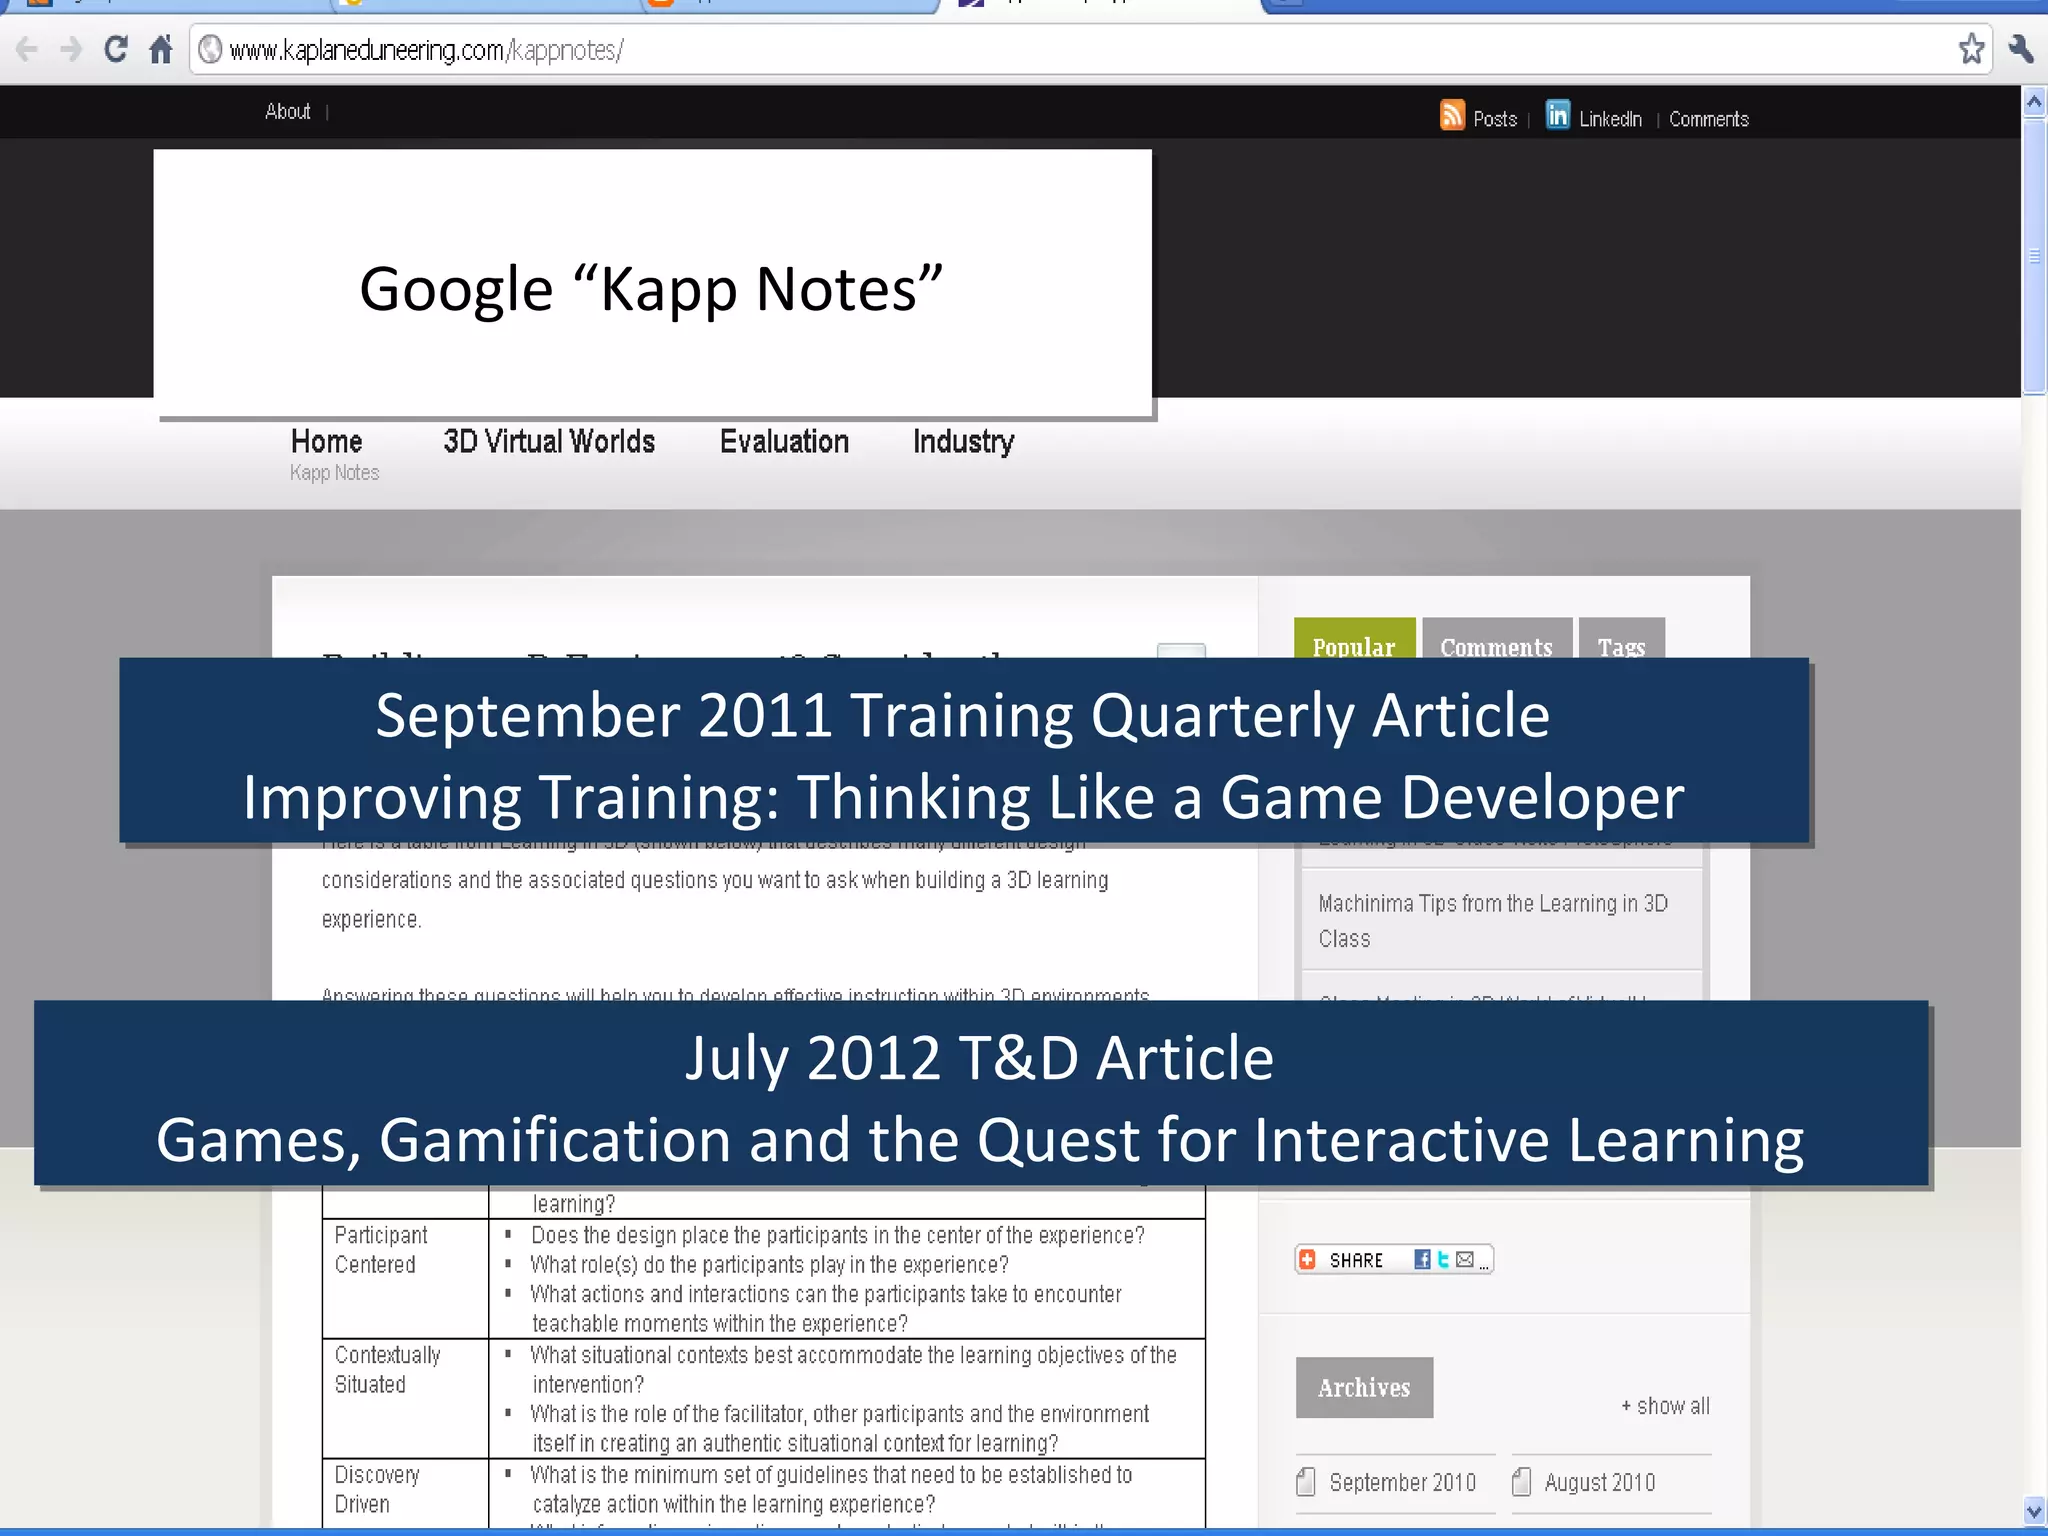Viewport: 2048px width, 1536px height.
Task: Click the LinkedIn logo icon
Action: pos(1558,115)
